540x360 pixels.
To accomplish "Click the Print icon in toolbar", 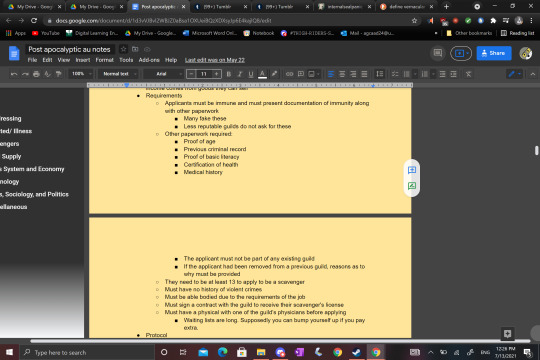I will (x=36, y=74).
